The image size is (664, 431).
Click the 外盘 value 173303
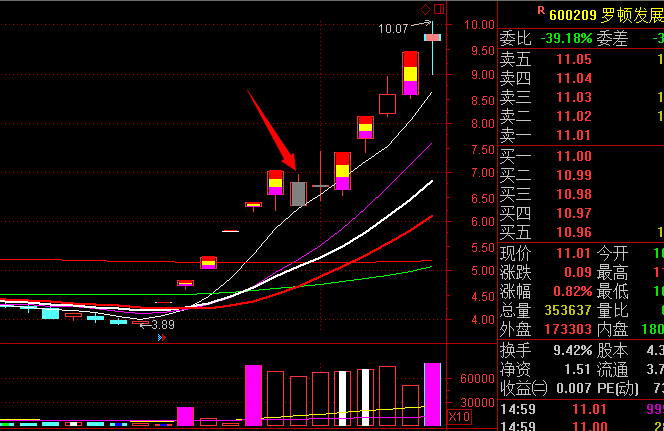pos(568,329)
